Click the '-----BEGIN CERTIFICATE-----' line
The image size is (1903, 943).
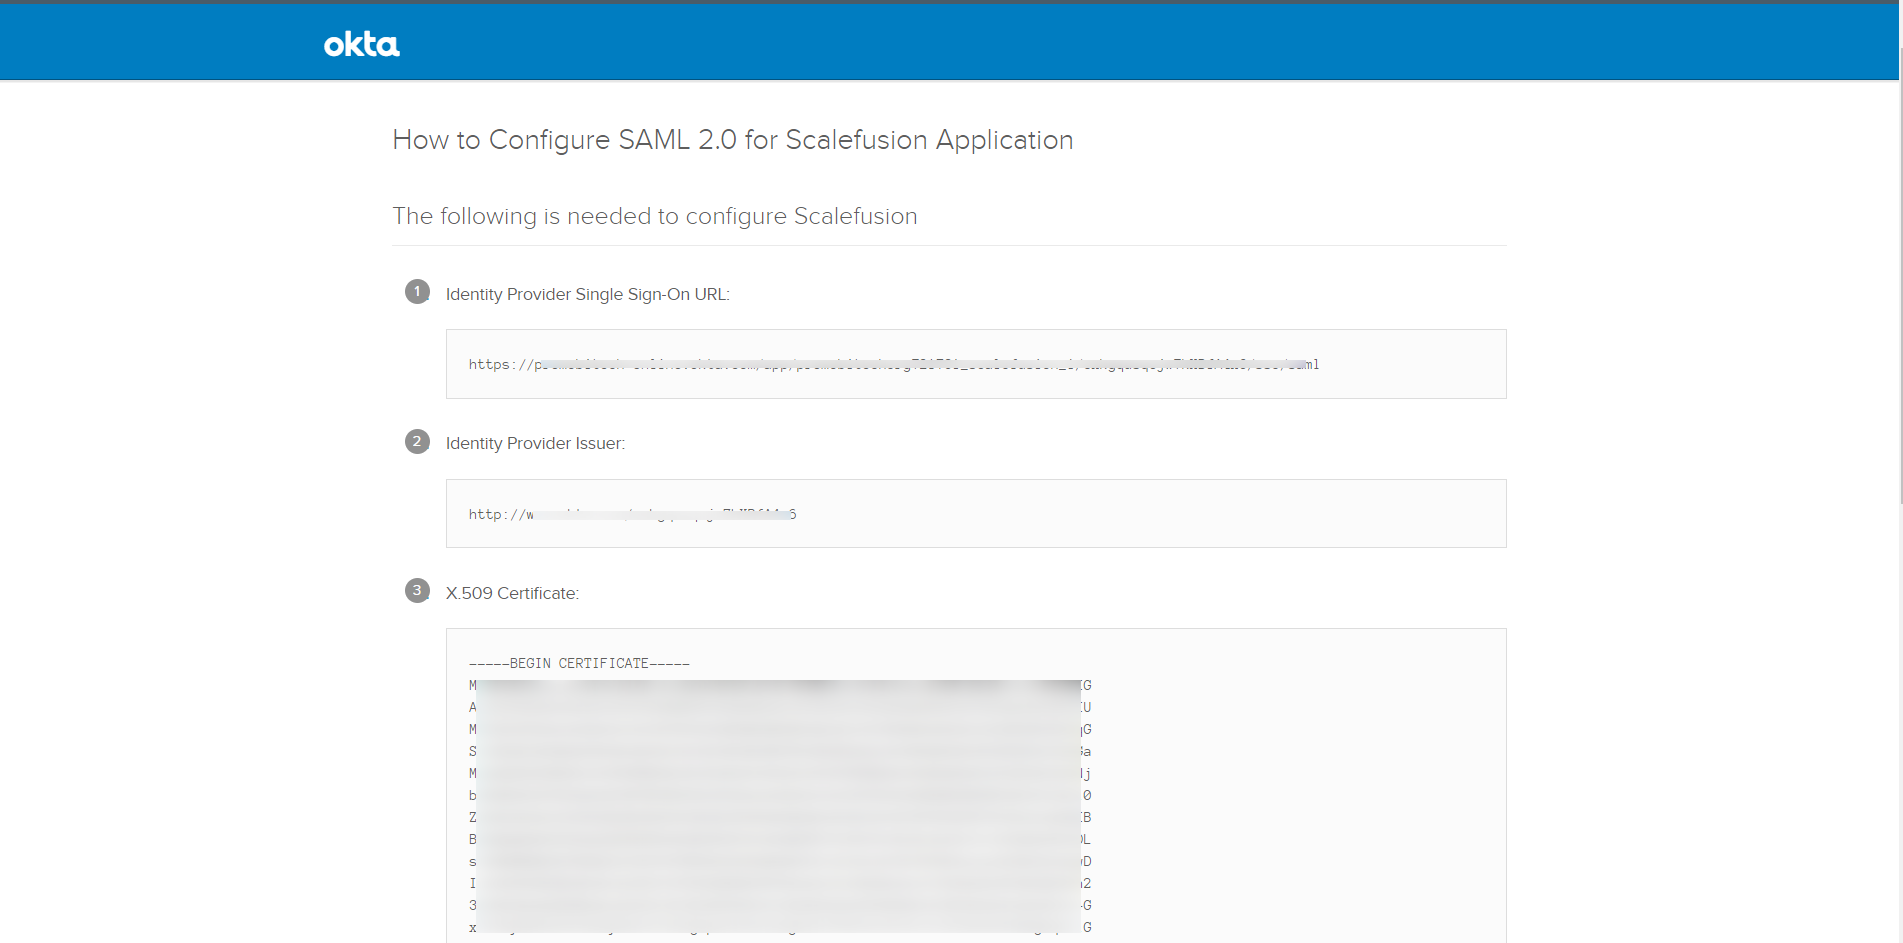click(x=579, y=664)
